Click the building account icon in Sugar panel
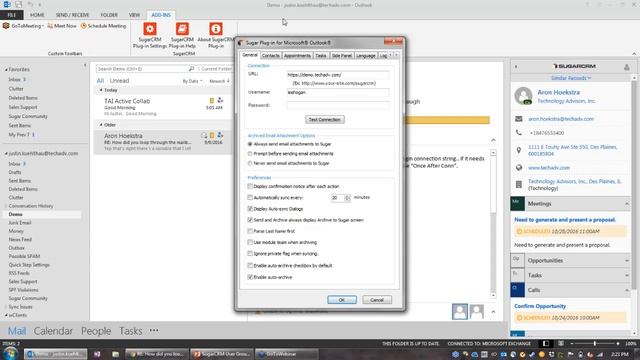This screenshot has height=360, width=640. (x=518, y=184)
